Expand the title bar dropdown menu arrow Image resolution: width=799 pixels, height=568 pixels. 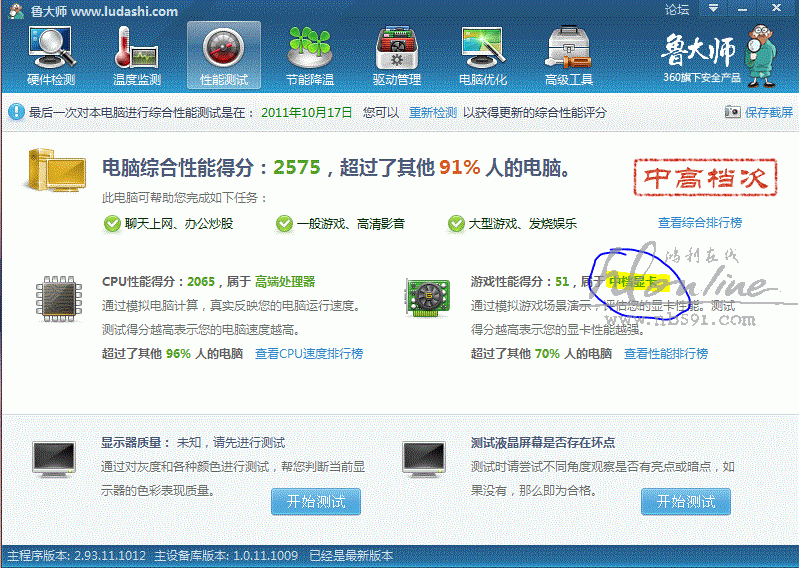click(713, 8)
